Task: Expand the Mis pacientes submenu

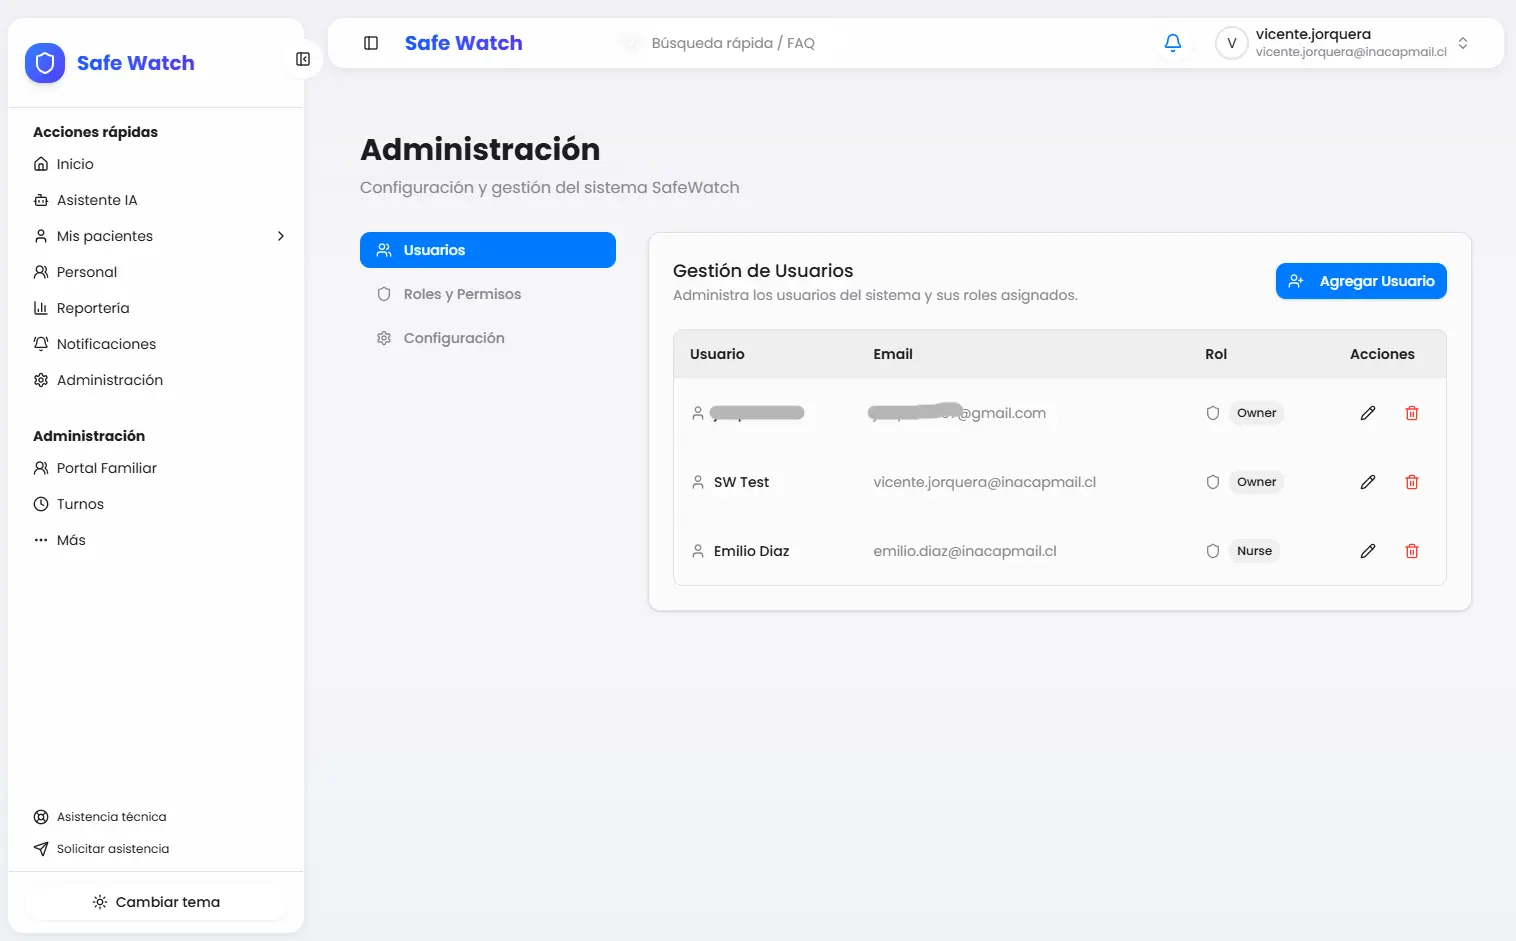Action: click(280, 235)
